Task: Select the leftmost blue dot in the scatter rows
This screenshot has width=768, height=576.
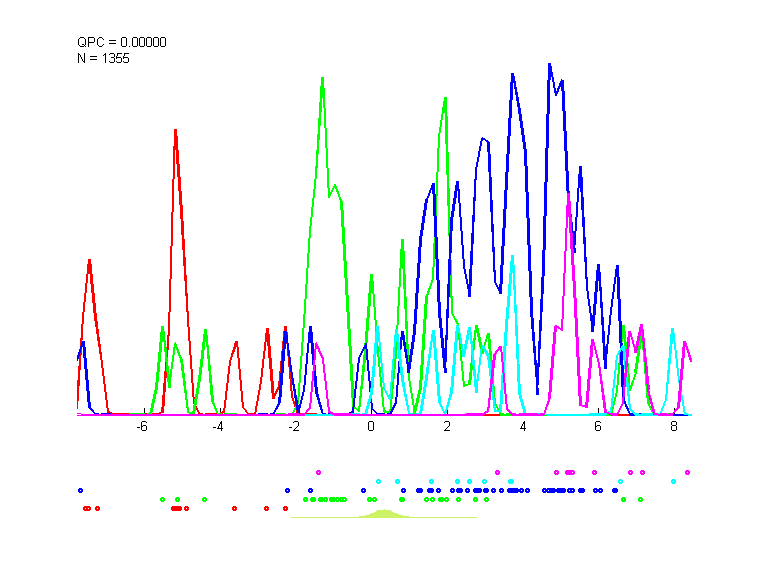Action: (x=80, y=490)
